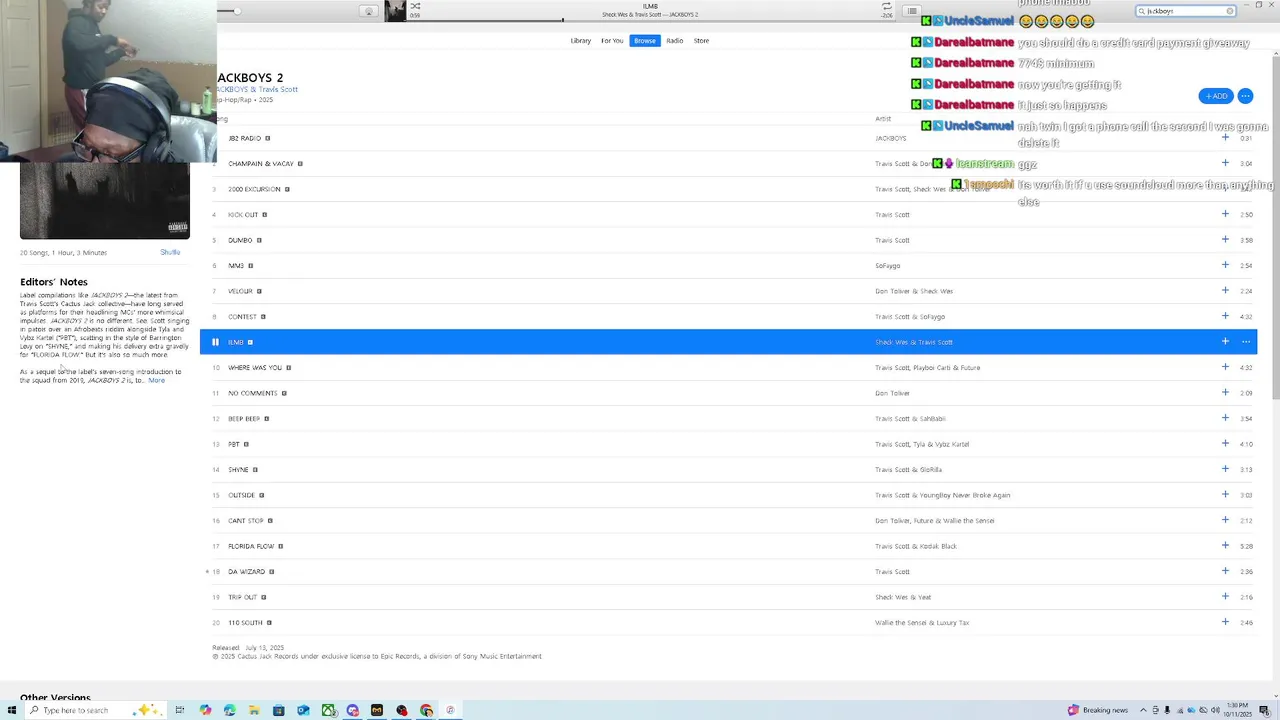Toggle shuffle in the player bar
This screenshot has width=1280, height=720.
click(415, 6)
